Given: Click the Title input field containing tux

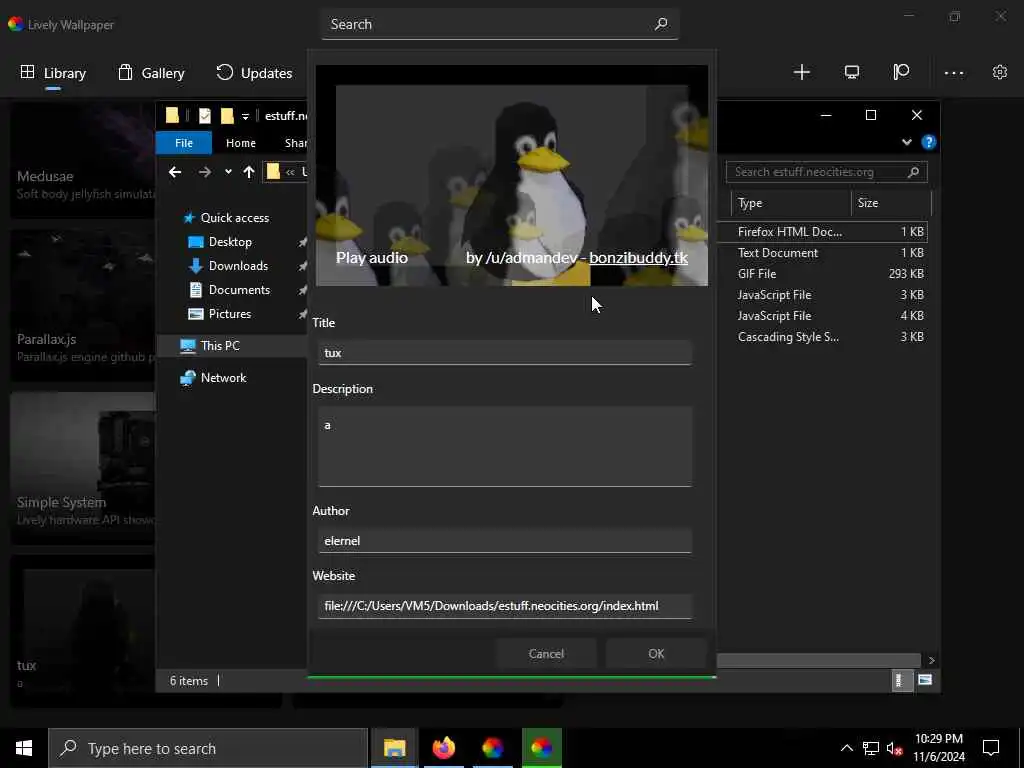Looking at the screenshot, I should click(505, 353).
